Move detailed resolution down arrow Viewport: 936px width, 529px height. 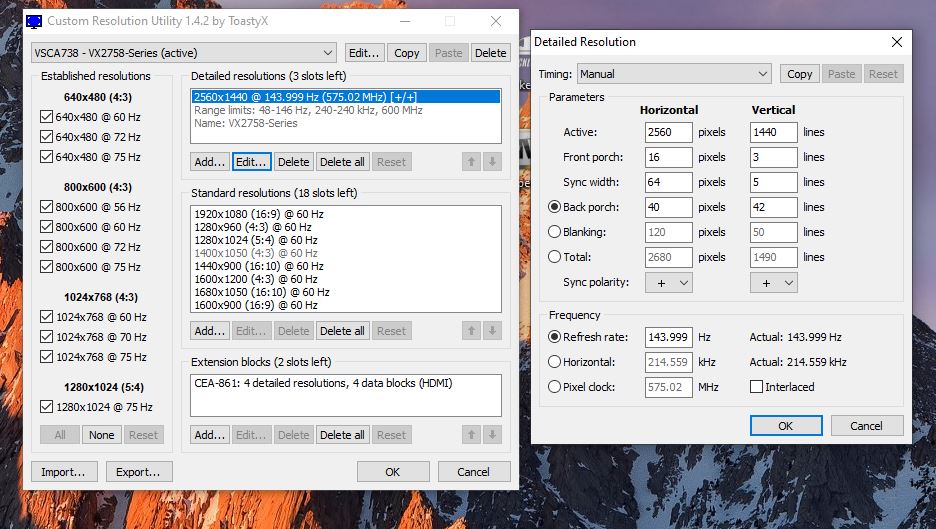pos(492,162)
